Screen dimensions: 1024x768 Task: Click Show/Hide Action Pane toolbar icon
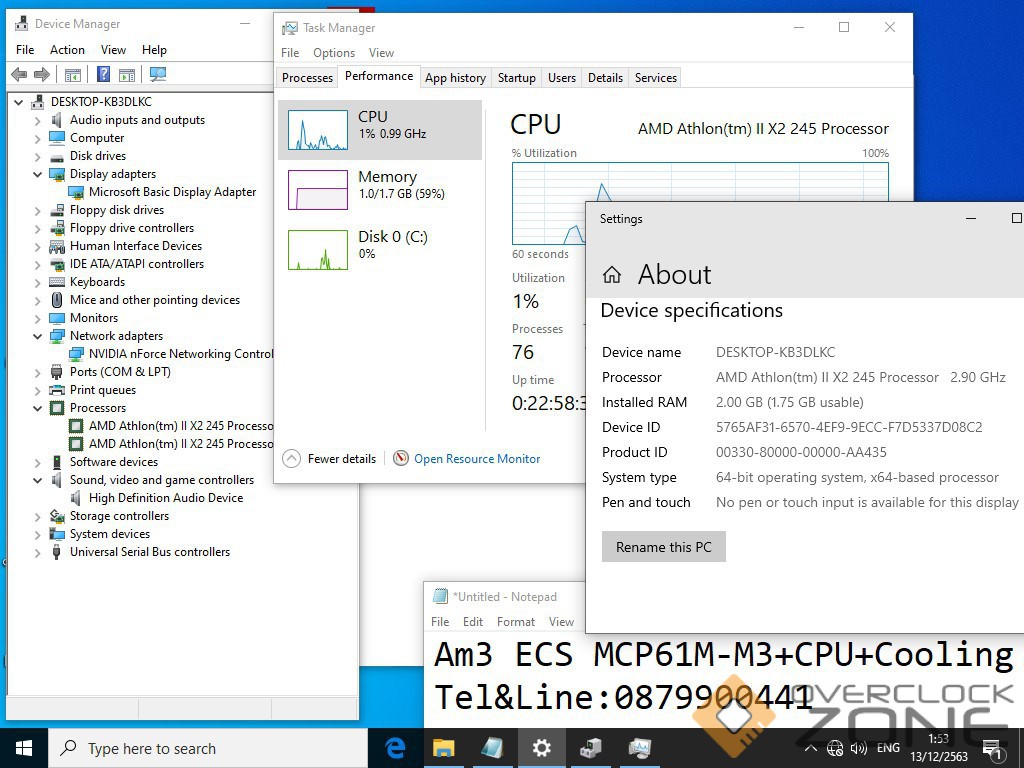(x=127, y=74)
